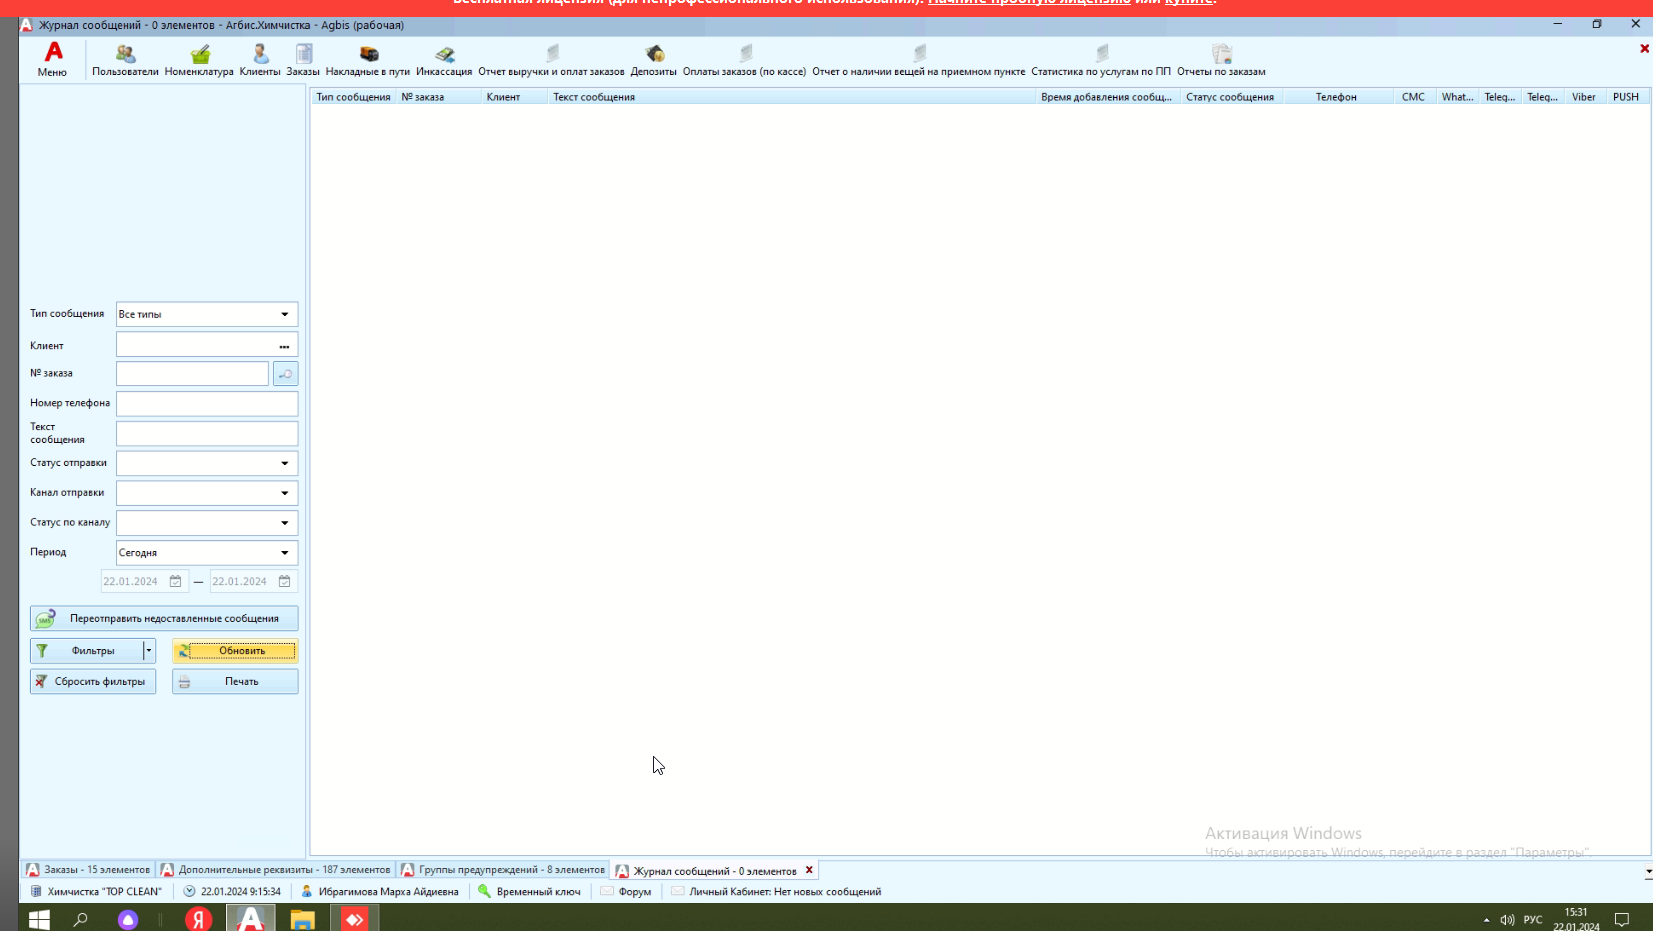Open calendar for start date 22.01.2024
The image size is (1653, 931).
[176, 581]
